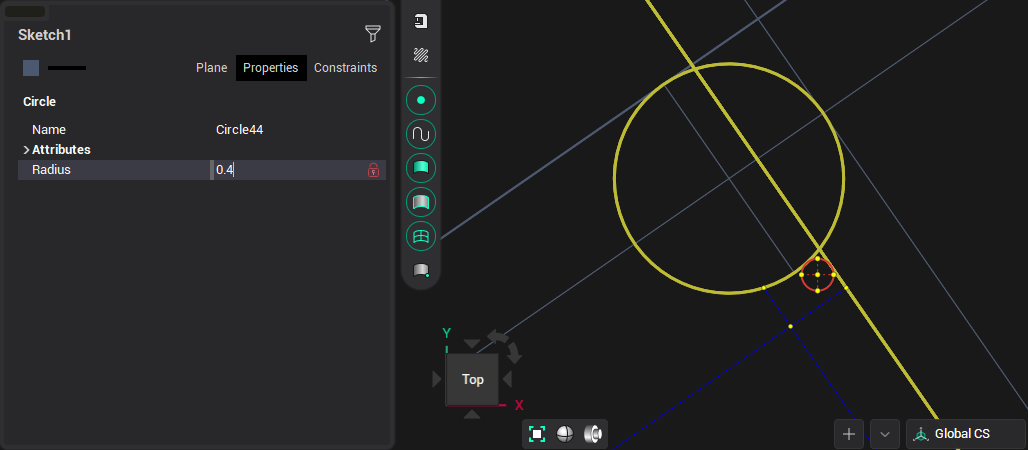Select the point selection filter icon
Viewport: 1028px width, 450px height.
tap(421, 100)
